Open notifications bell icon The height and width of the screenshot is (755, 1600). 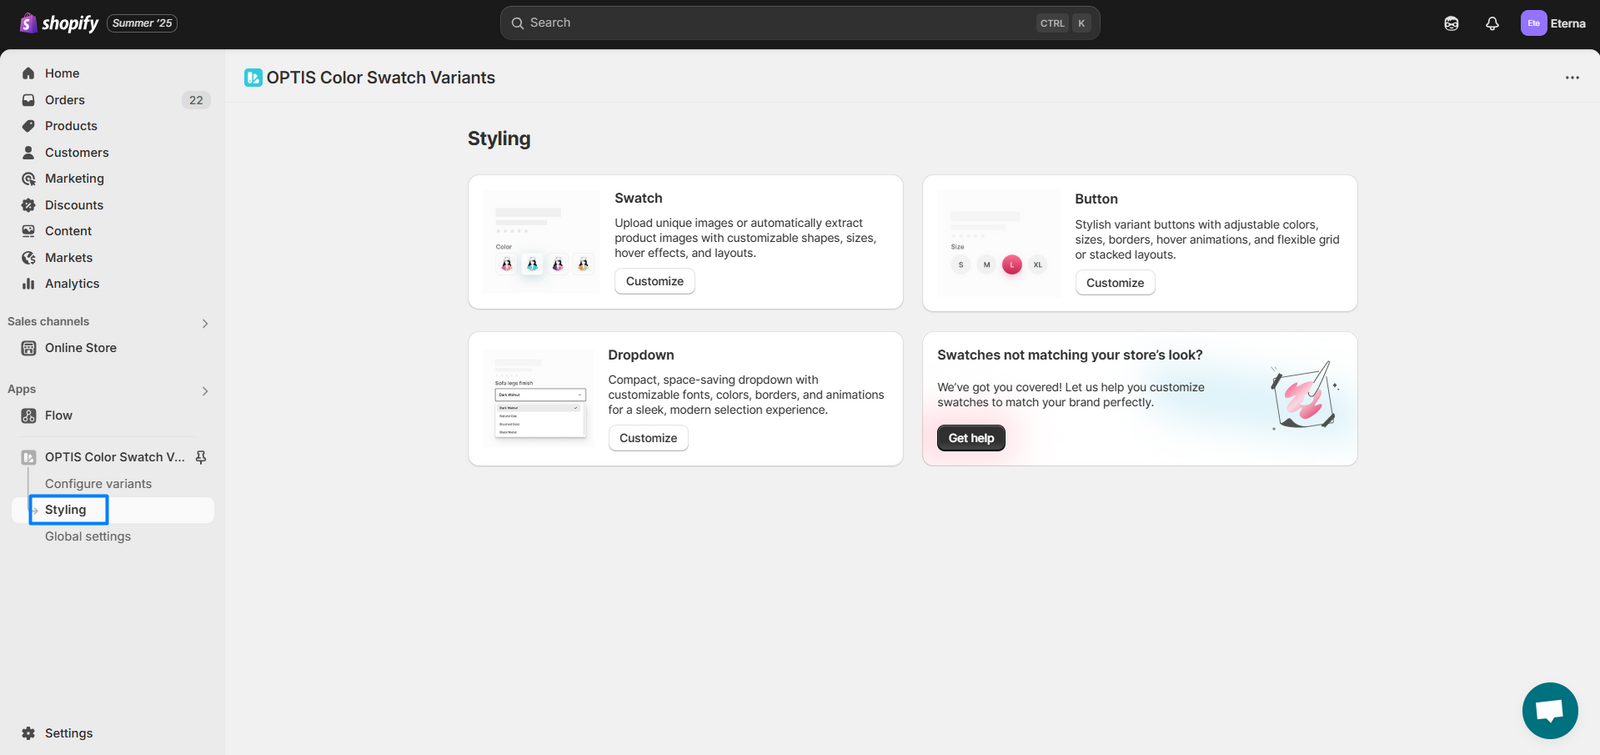1492,23
